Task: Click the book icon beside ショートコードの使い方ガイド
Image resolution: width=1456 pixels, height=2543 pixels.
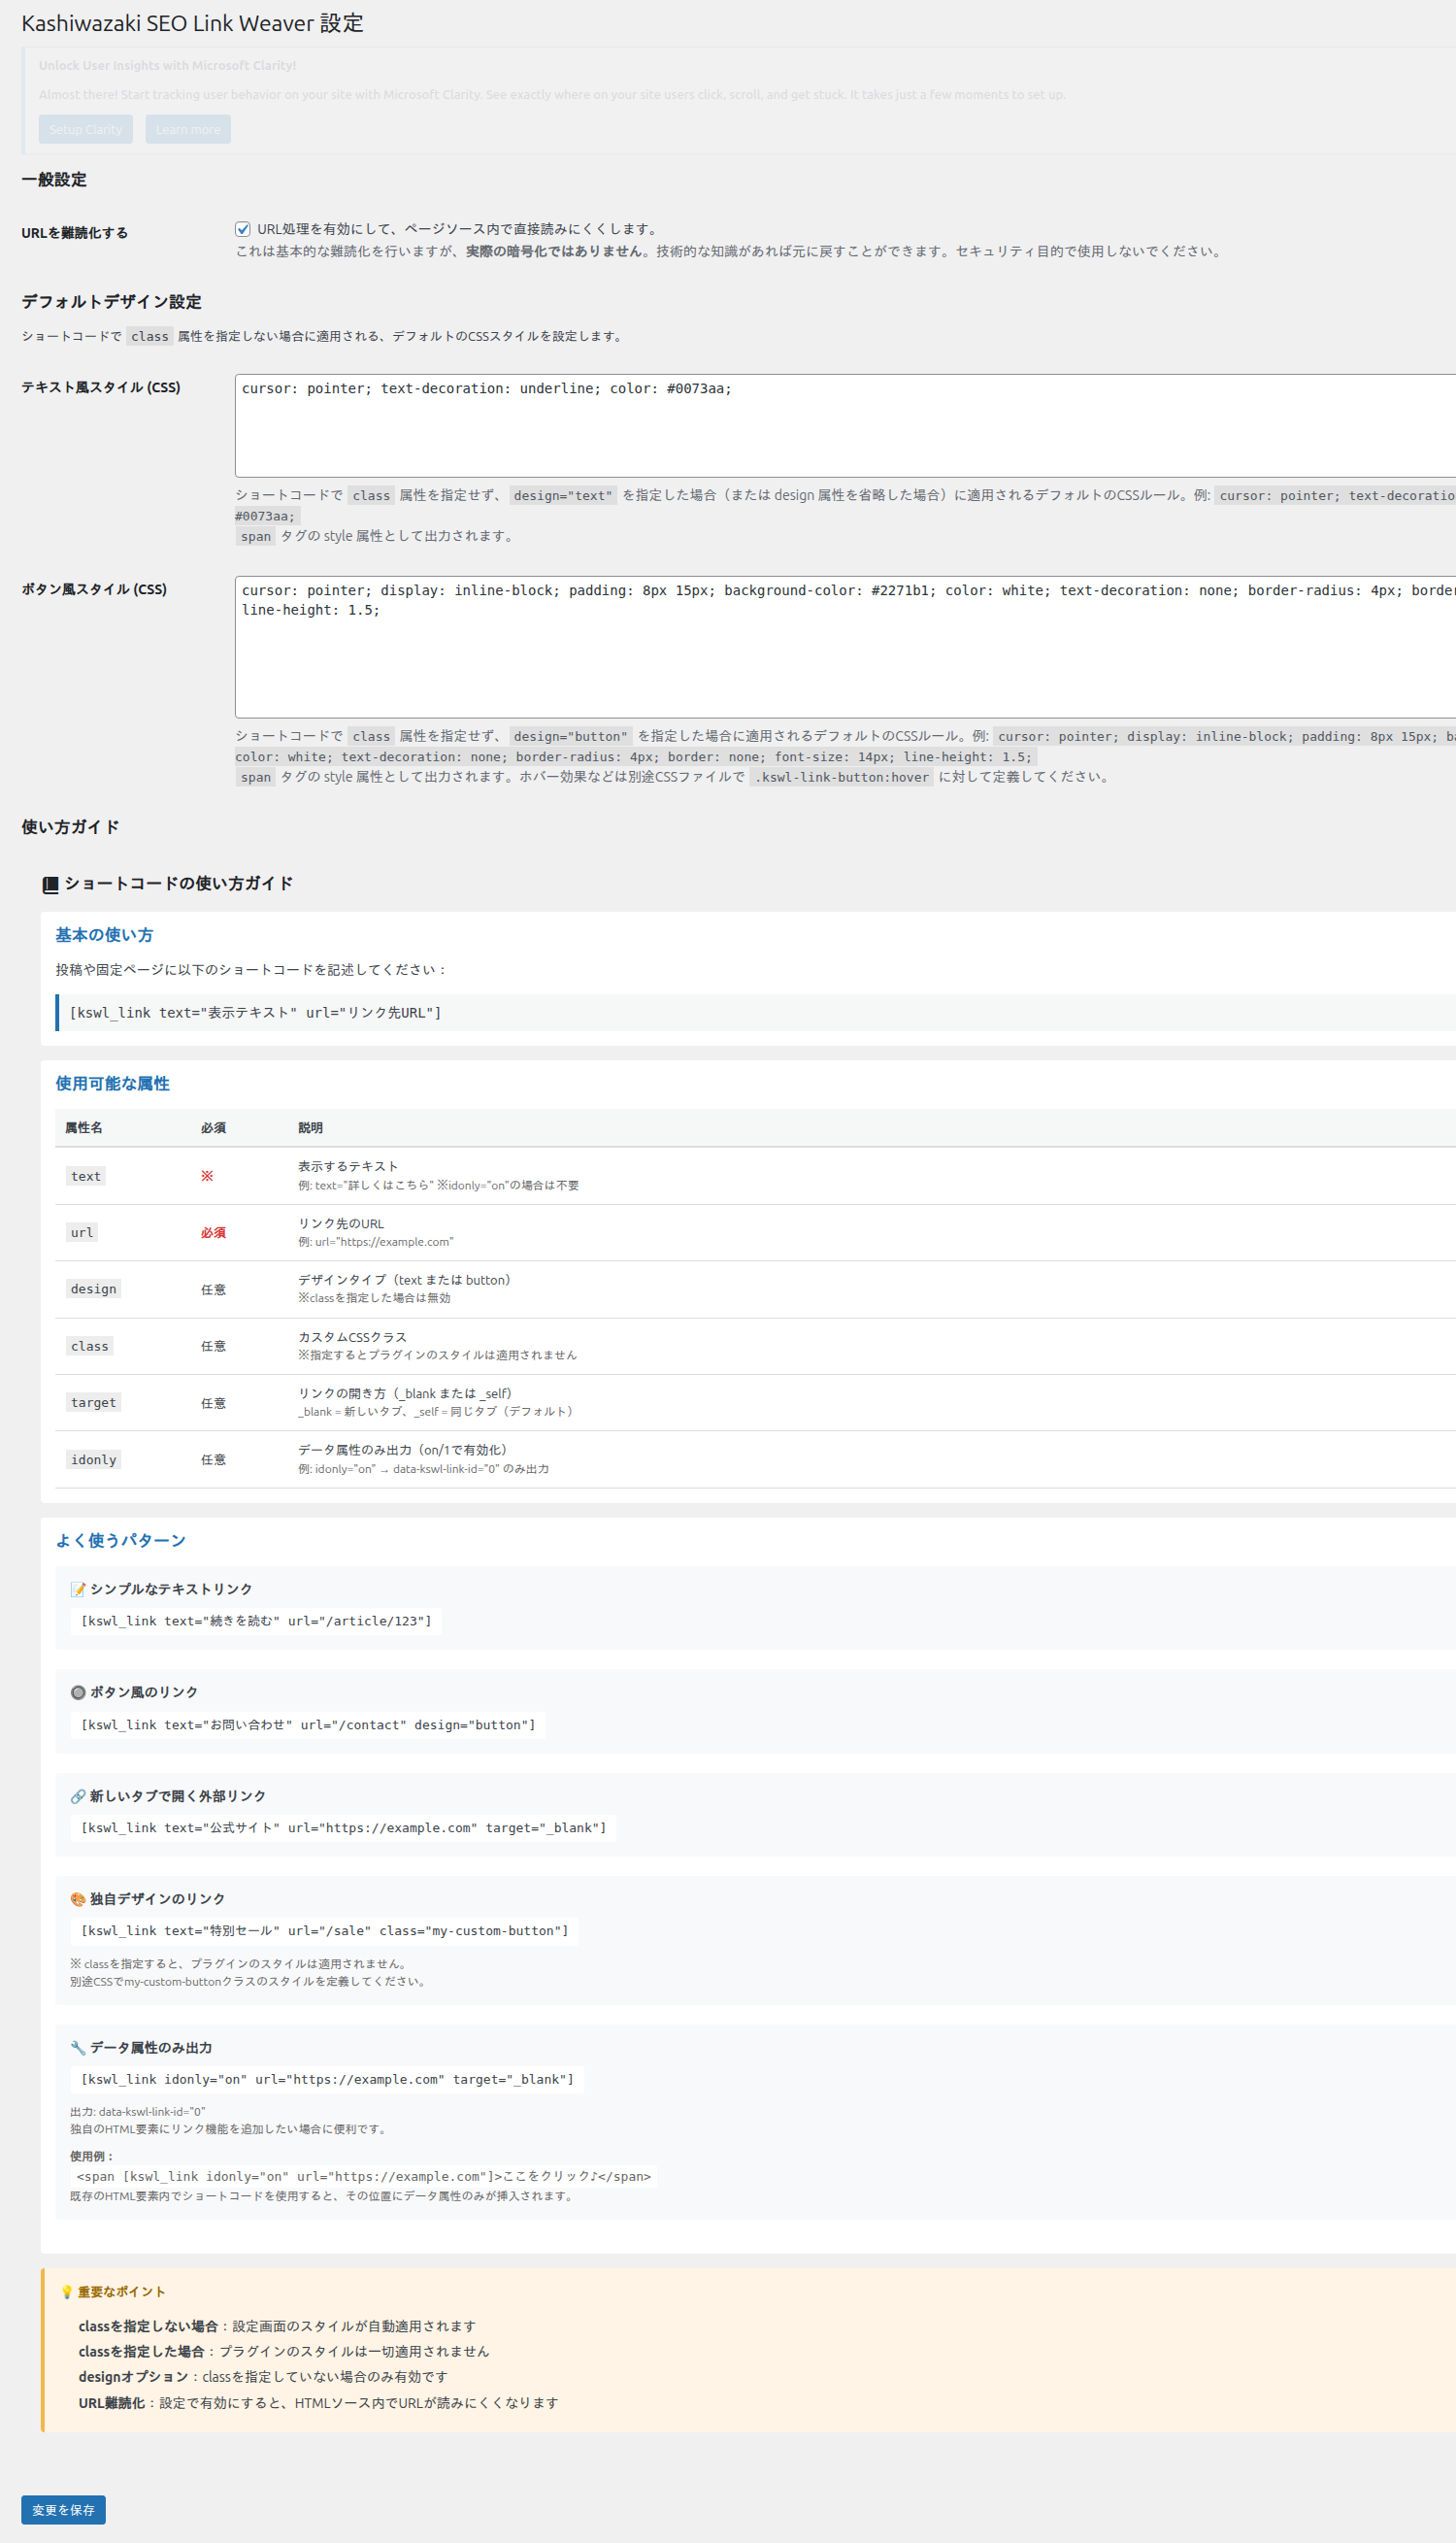Action: 50,885
